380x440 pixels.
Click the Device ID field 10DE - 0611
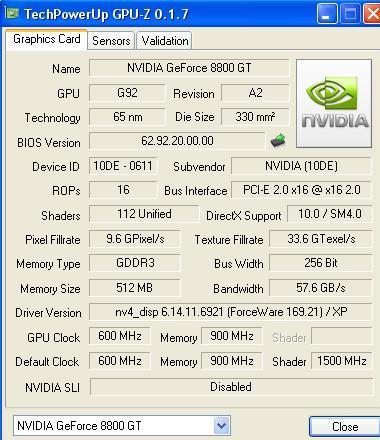tap(123, 166)
